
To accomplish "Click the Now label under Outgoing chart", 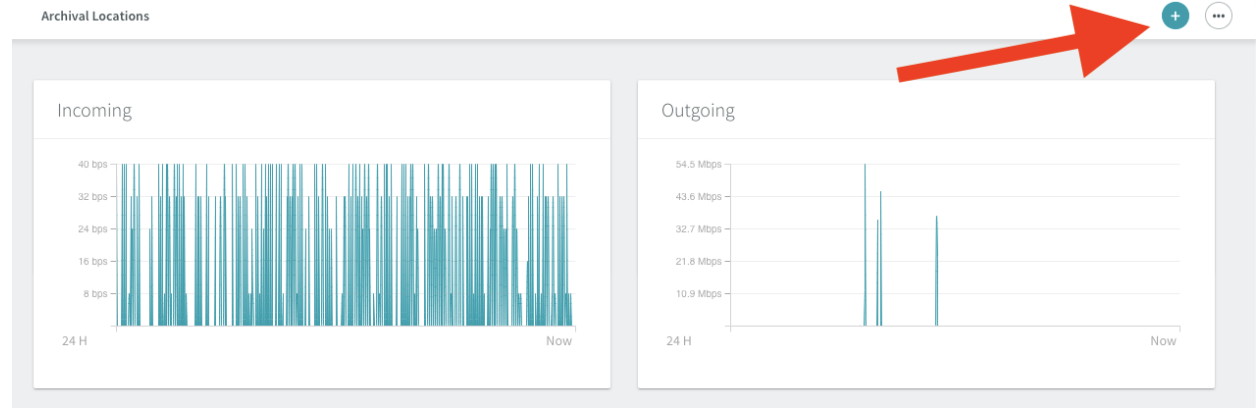I will 1163,341.
